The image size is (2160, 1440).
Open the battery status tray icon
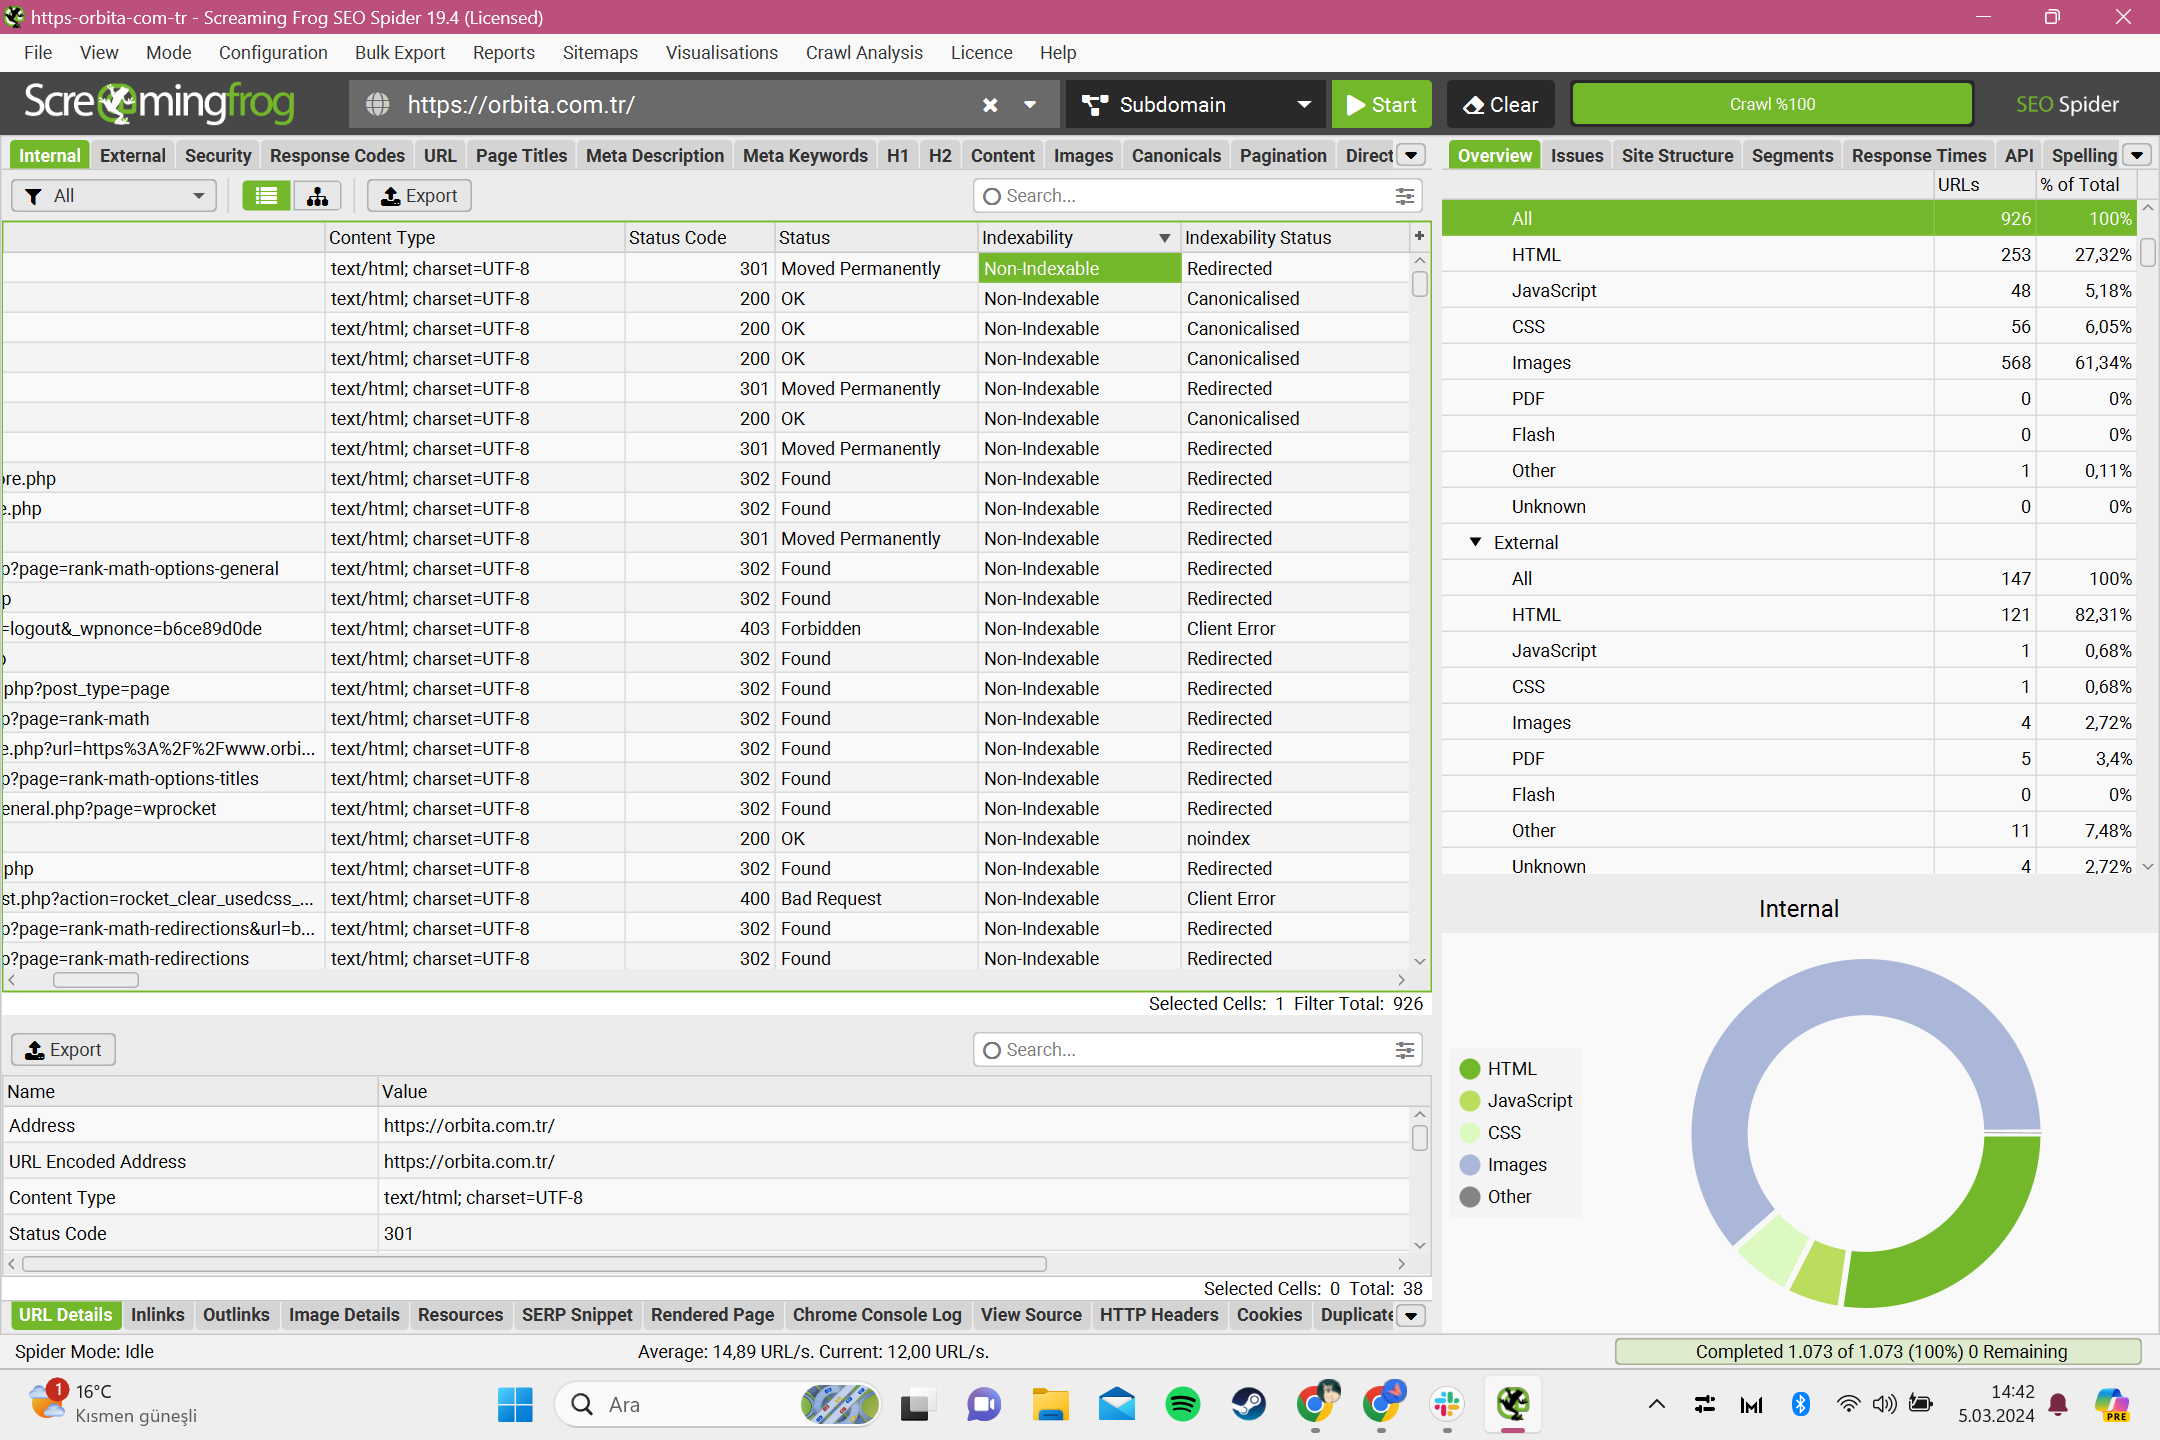tap(1921, 1405)
